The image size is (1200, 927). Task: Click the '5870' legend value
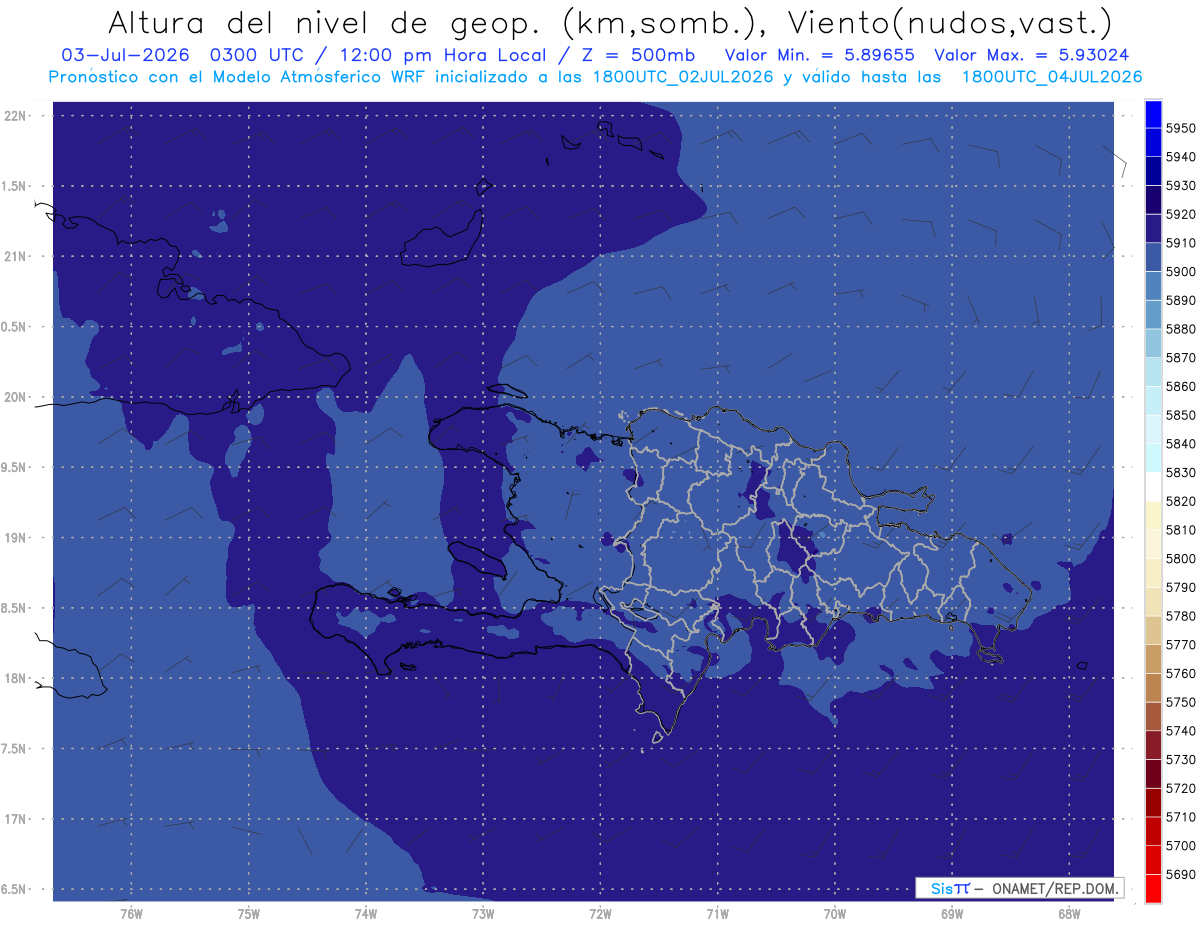point(1181,357)
